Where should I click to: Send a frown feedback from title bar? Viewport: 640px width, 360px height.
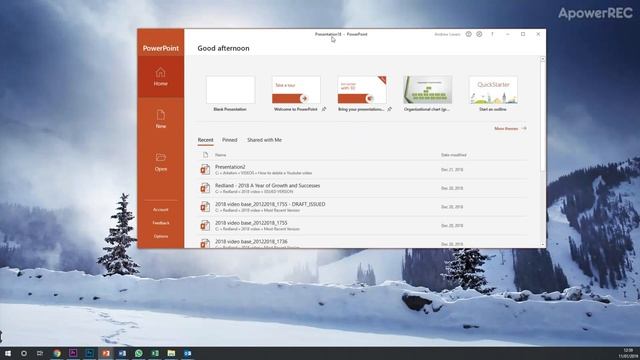479,34
